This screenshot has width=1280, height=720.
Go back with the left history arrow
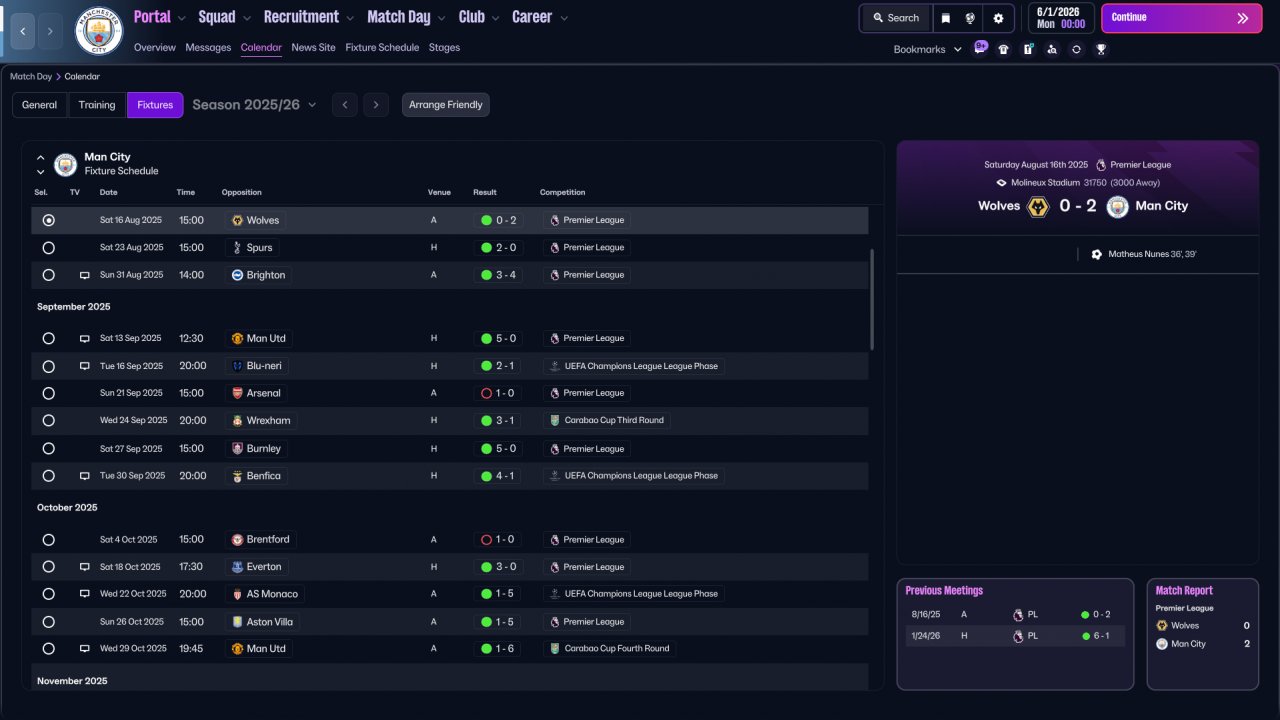(22, 31)
